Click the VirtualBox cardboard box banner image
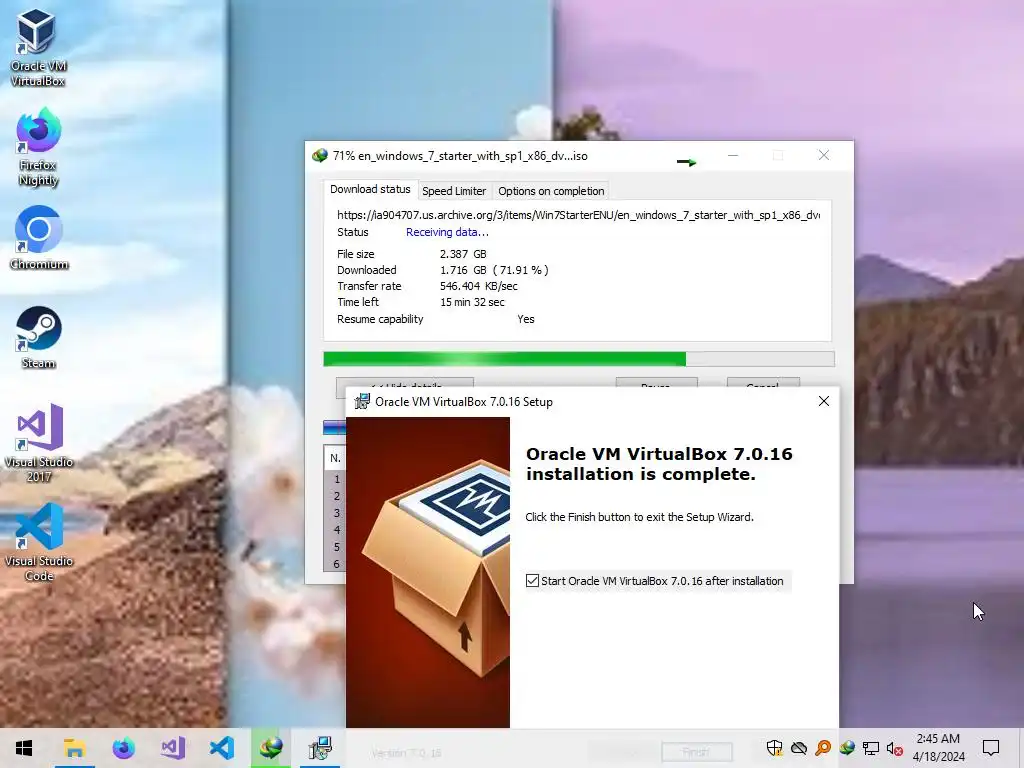Viewport: 1024px width, 768px height. pos(428,572)
